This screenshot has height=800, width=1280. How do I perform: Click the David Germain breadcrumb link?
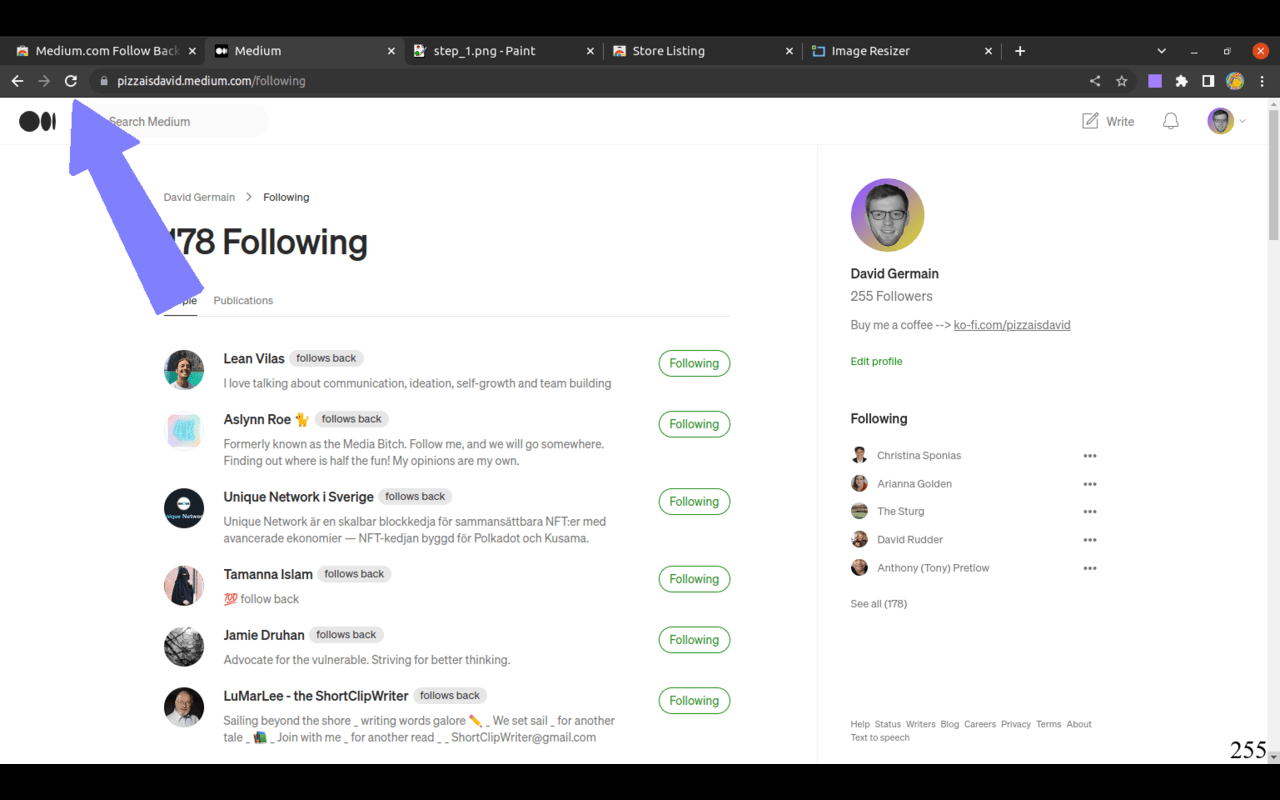point(199,198)
